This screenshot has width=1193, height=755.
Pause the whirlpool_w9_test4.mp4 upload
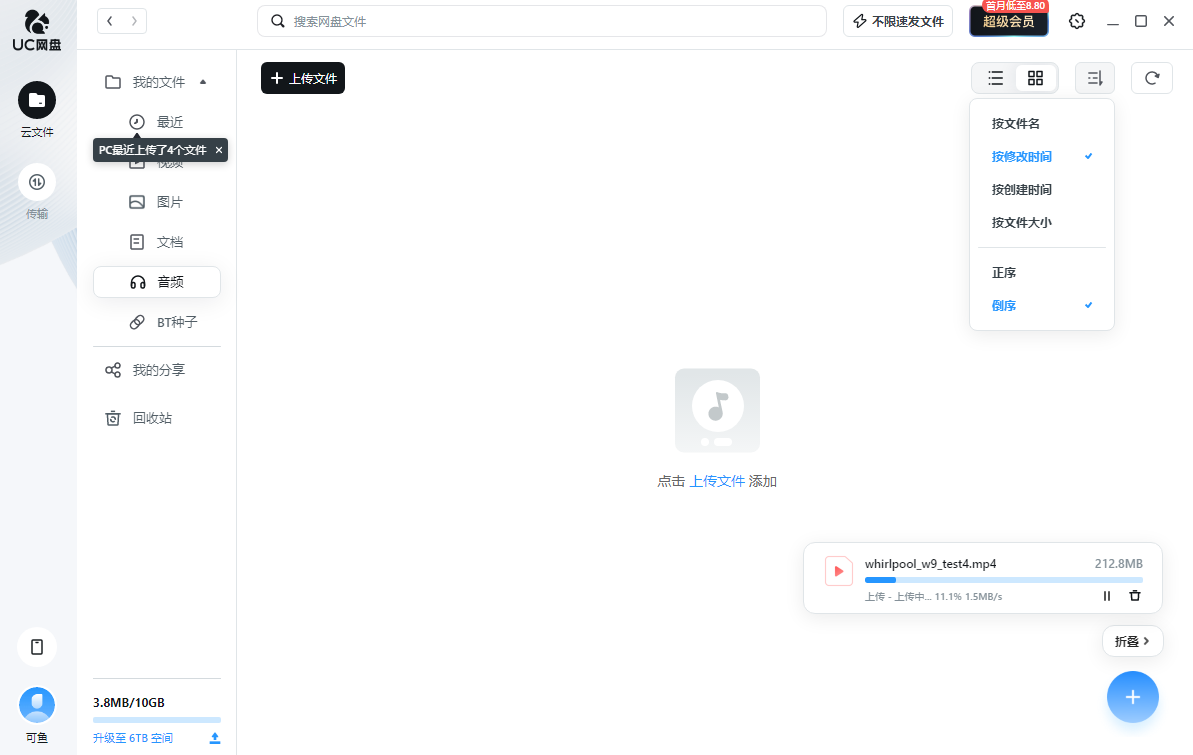click(x=1107, y=596)
